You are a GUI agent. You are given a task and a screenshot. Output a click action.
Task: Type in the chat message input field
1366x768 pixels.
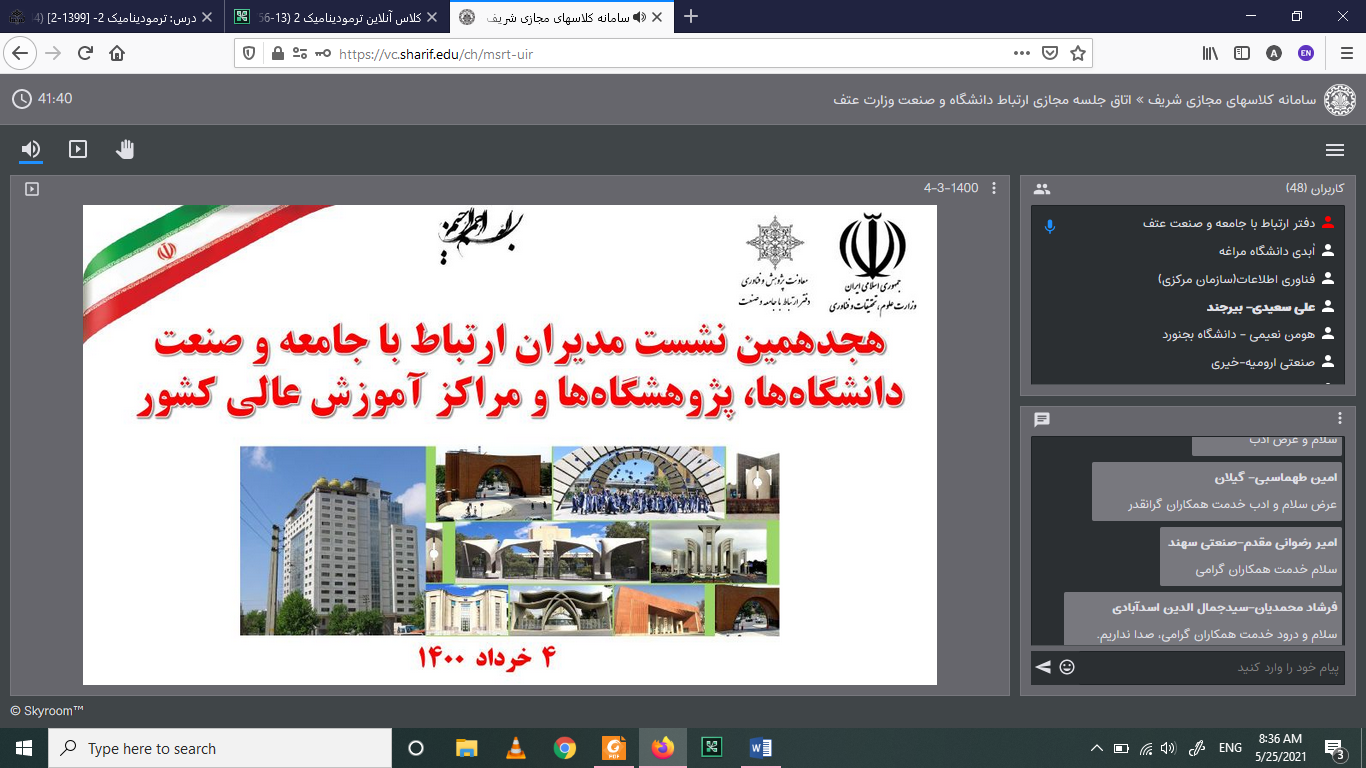[1210, 667]
